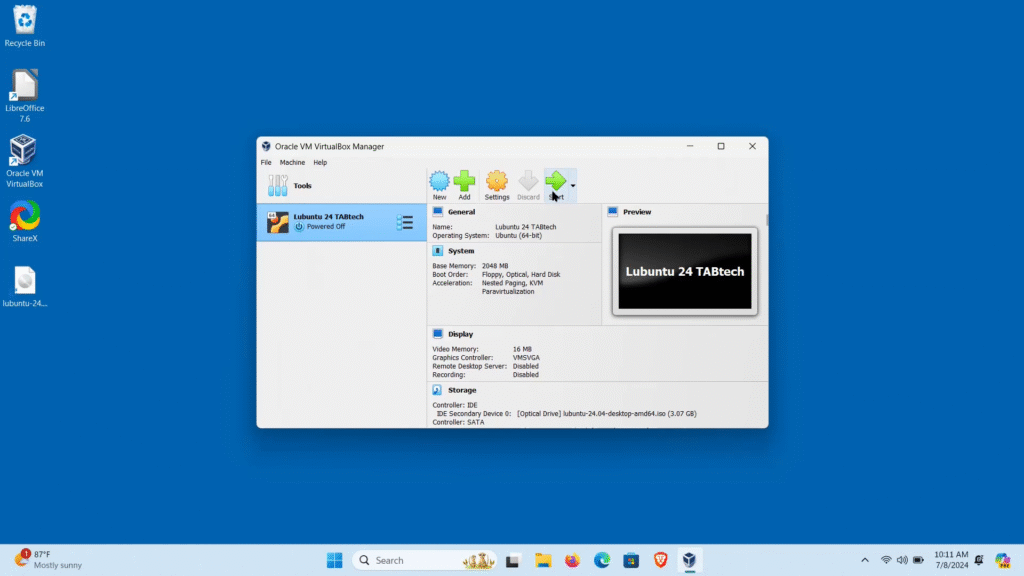
Task: Open the Lubuntu 24 TABtech machine tools menu
Action: pyautogui.click(x=405, y=222)
